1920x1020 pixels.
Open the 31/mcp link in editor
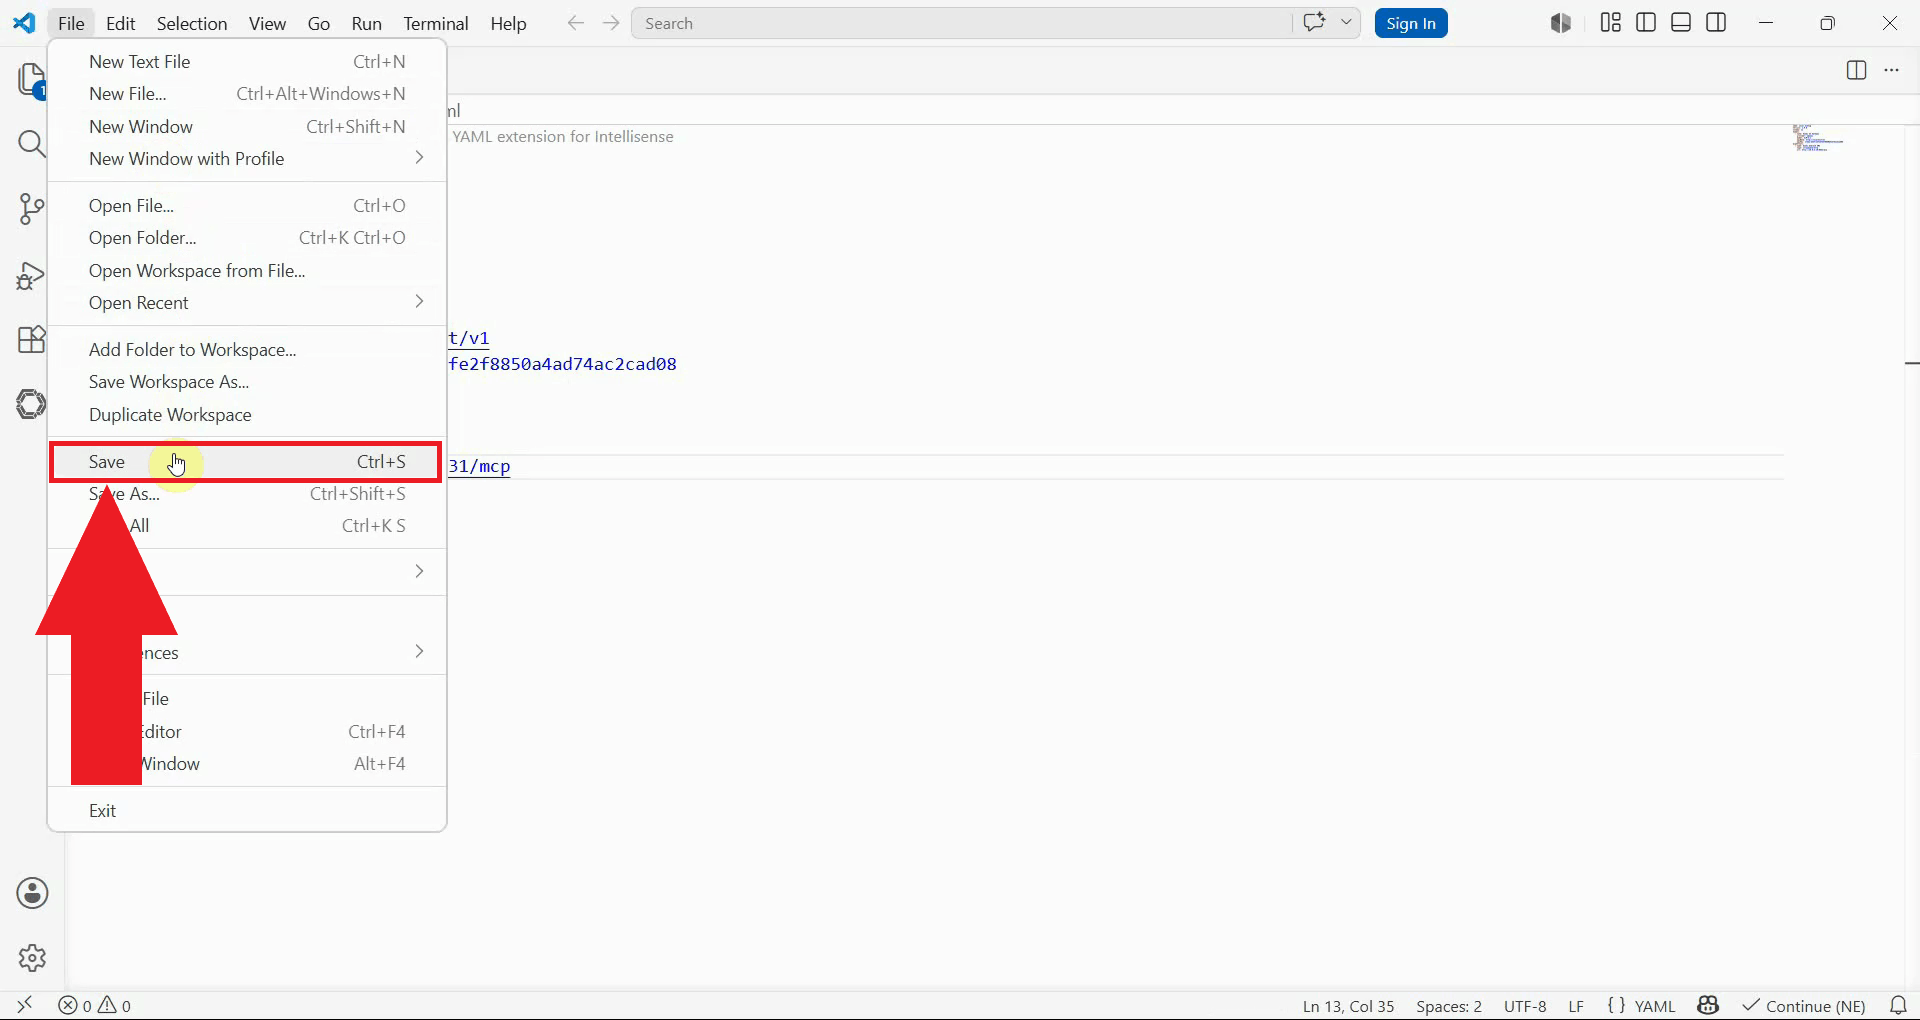[479, 466]
